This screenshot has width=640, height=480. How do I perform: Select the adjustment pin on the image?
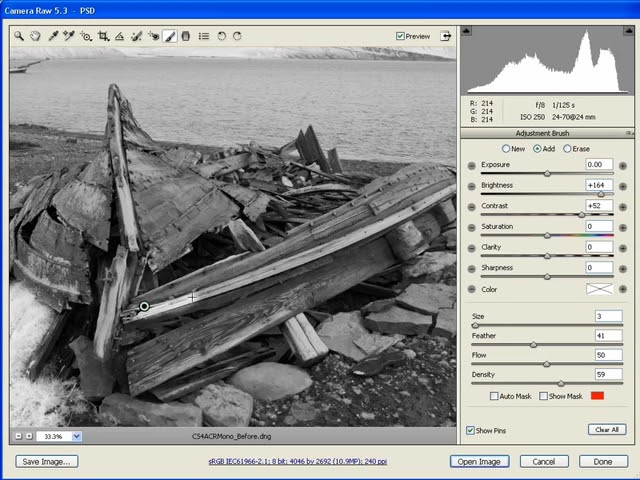(144, 306)
